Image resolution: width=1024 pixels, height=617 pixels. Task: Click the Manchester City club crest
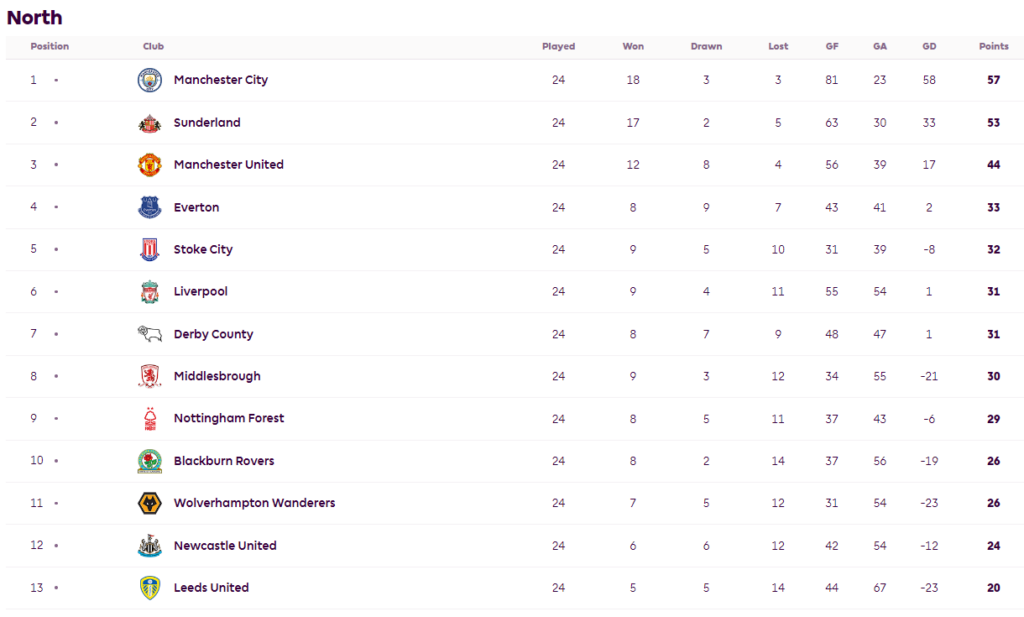click(149, 80)
